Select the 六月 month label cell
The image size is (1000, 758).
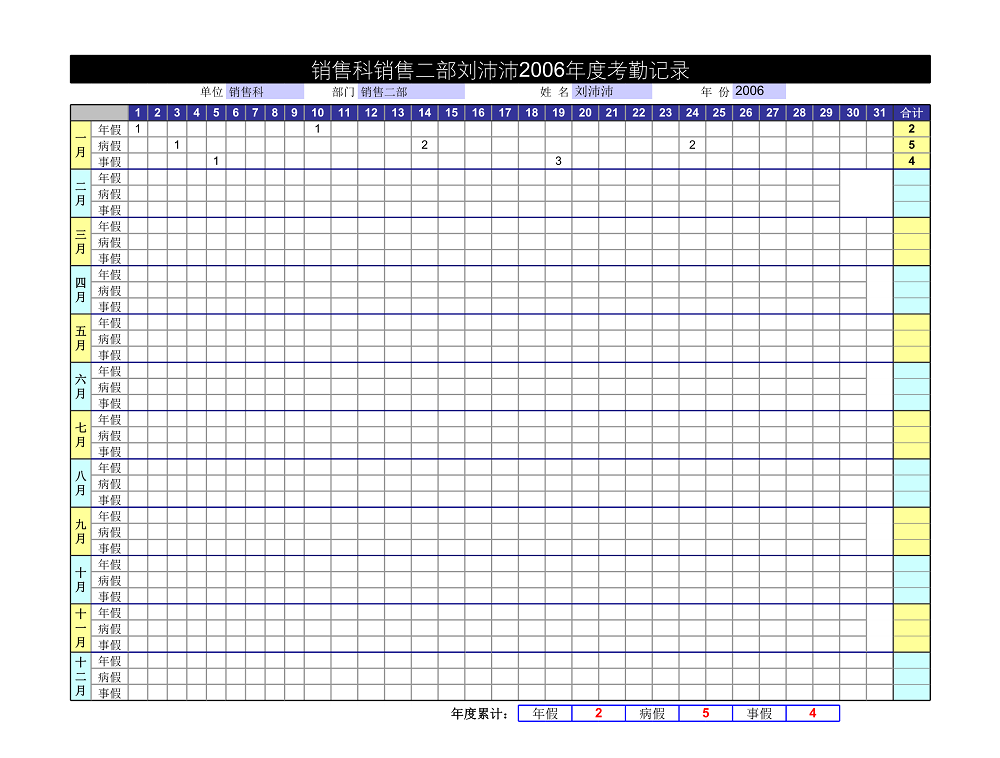(x=81, y=386)
